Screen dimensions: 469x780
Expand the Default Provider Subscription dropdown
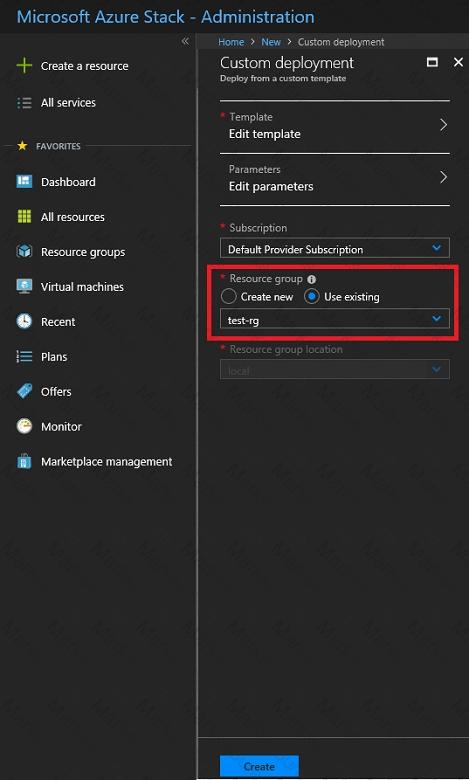point(335,248)
